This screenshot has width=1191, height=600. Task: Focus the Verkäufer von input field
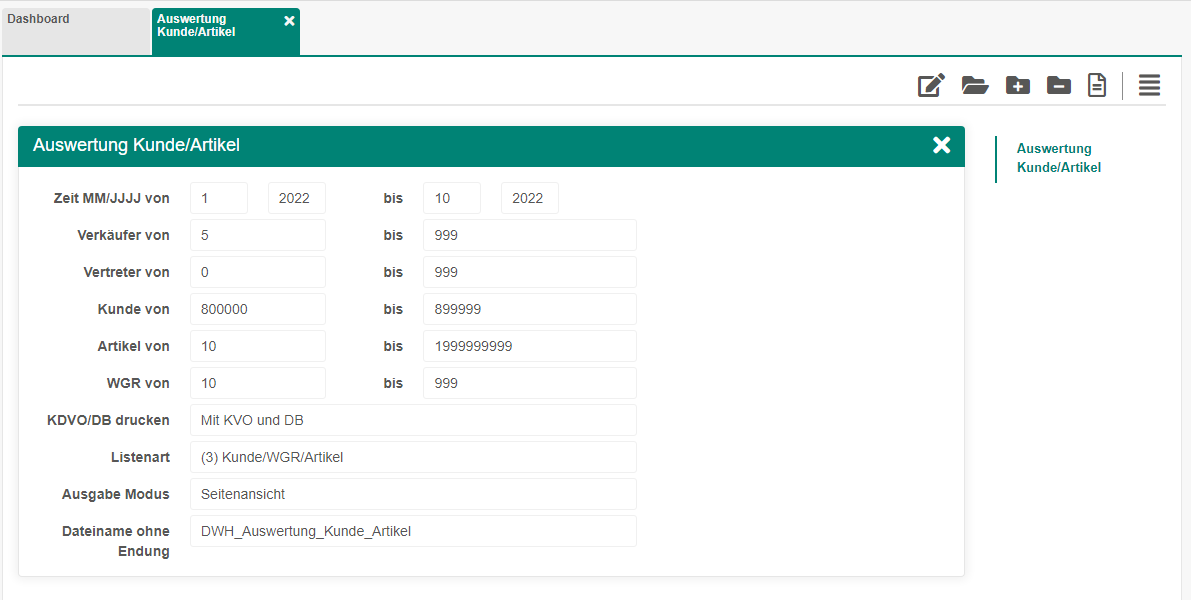[258, 235]
